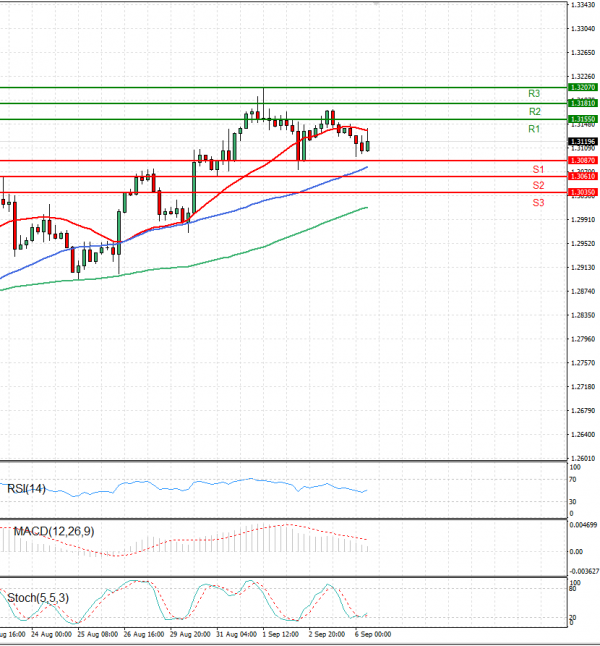Click the S3 support label
The height and width of the screenshot is (646, 600).
click(538, 203)
